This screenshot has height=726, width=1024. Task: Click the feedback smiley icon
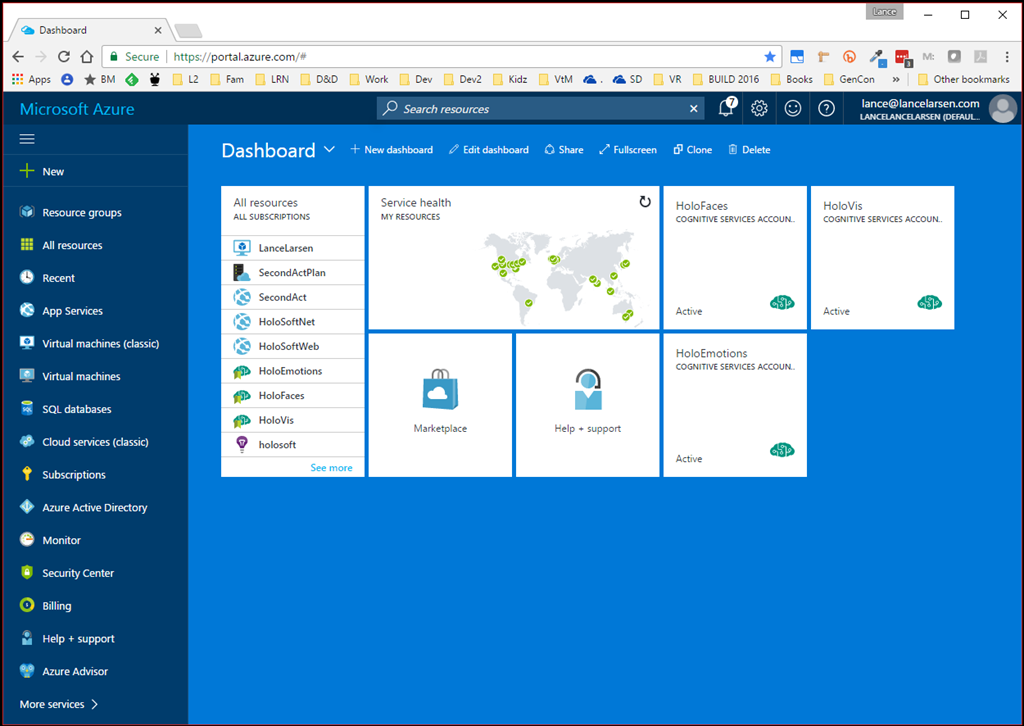coord(793,108)
